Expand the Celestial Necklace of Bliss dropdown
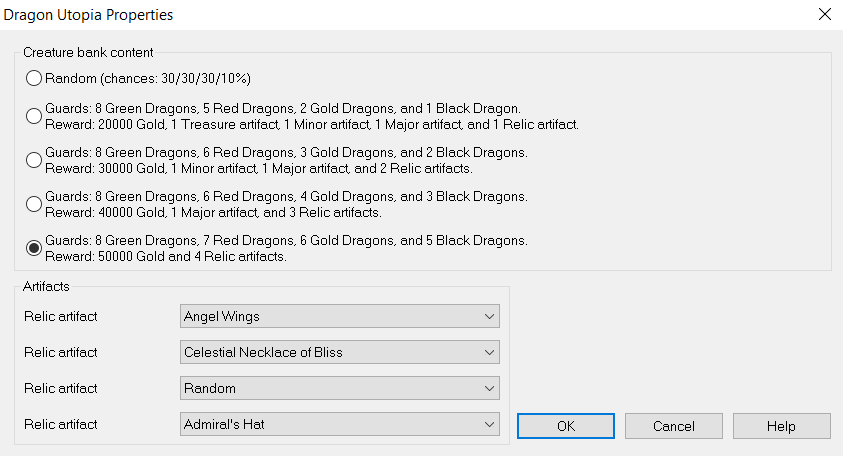Image resolution: width=843 pixels, height=456 pixels. (x=339, y=352)
